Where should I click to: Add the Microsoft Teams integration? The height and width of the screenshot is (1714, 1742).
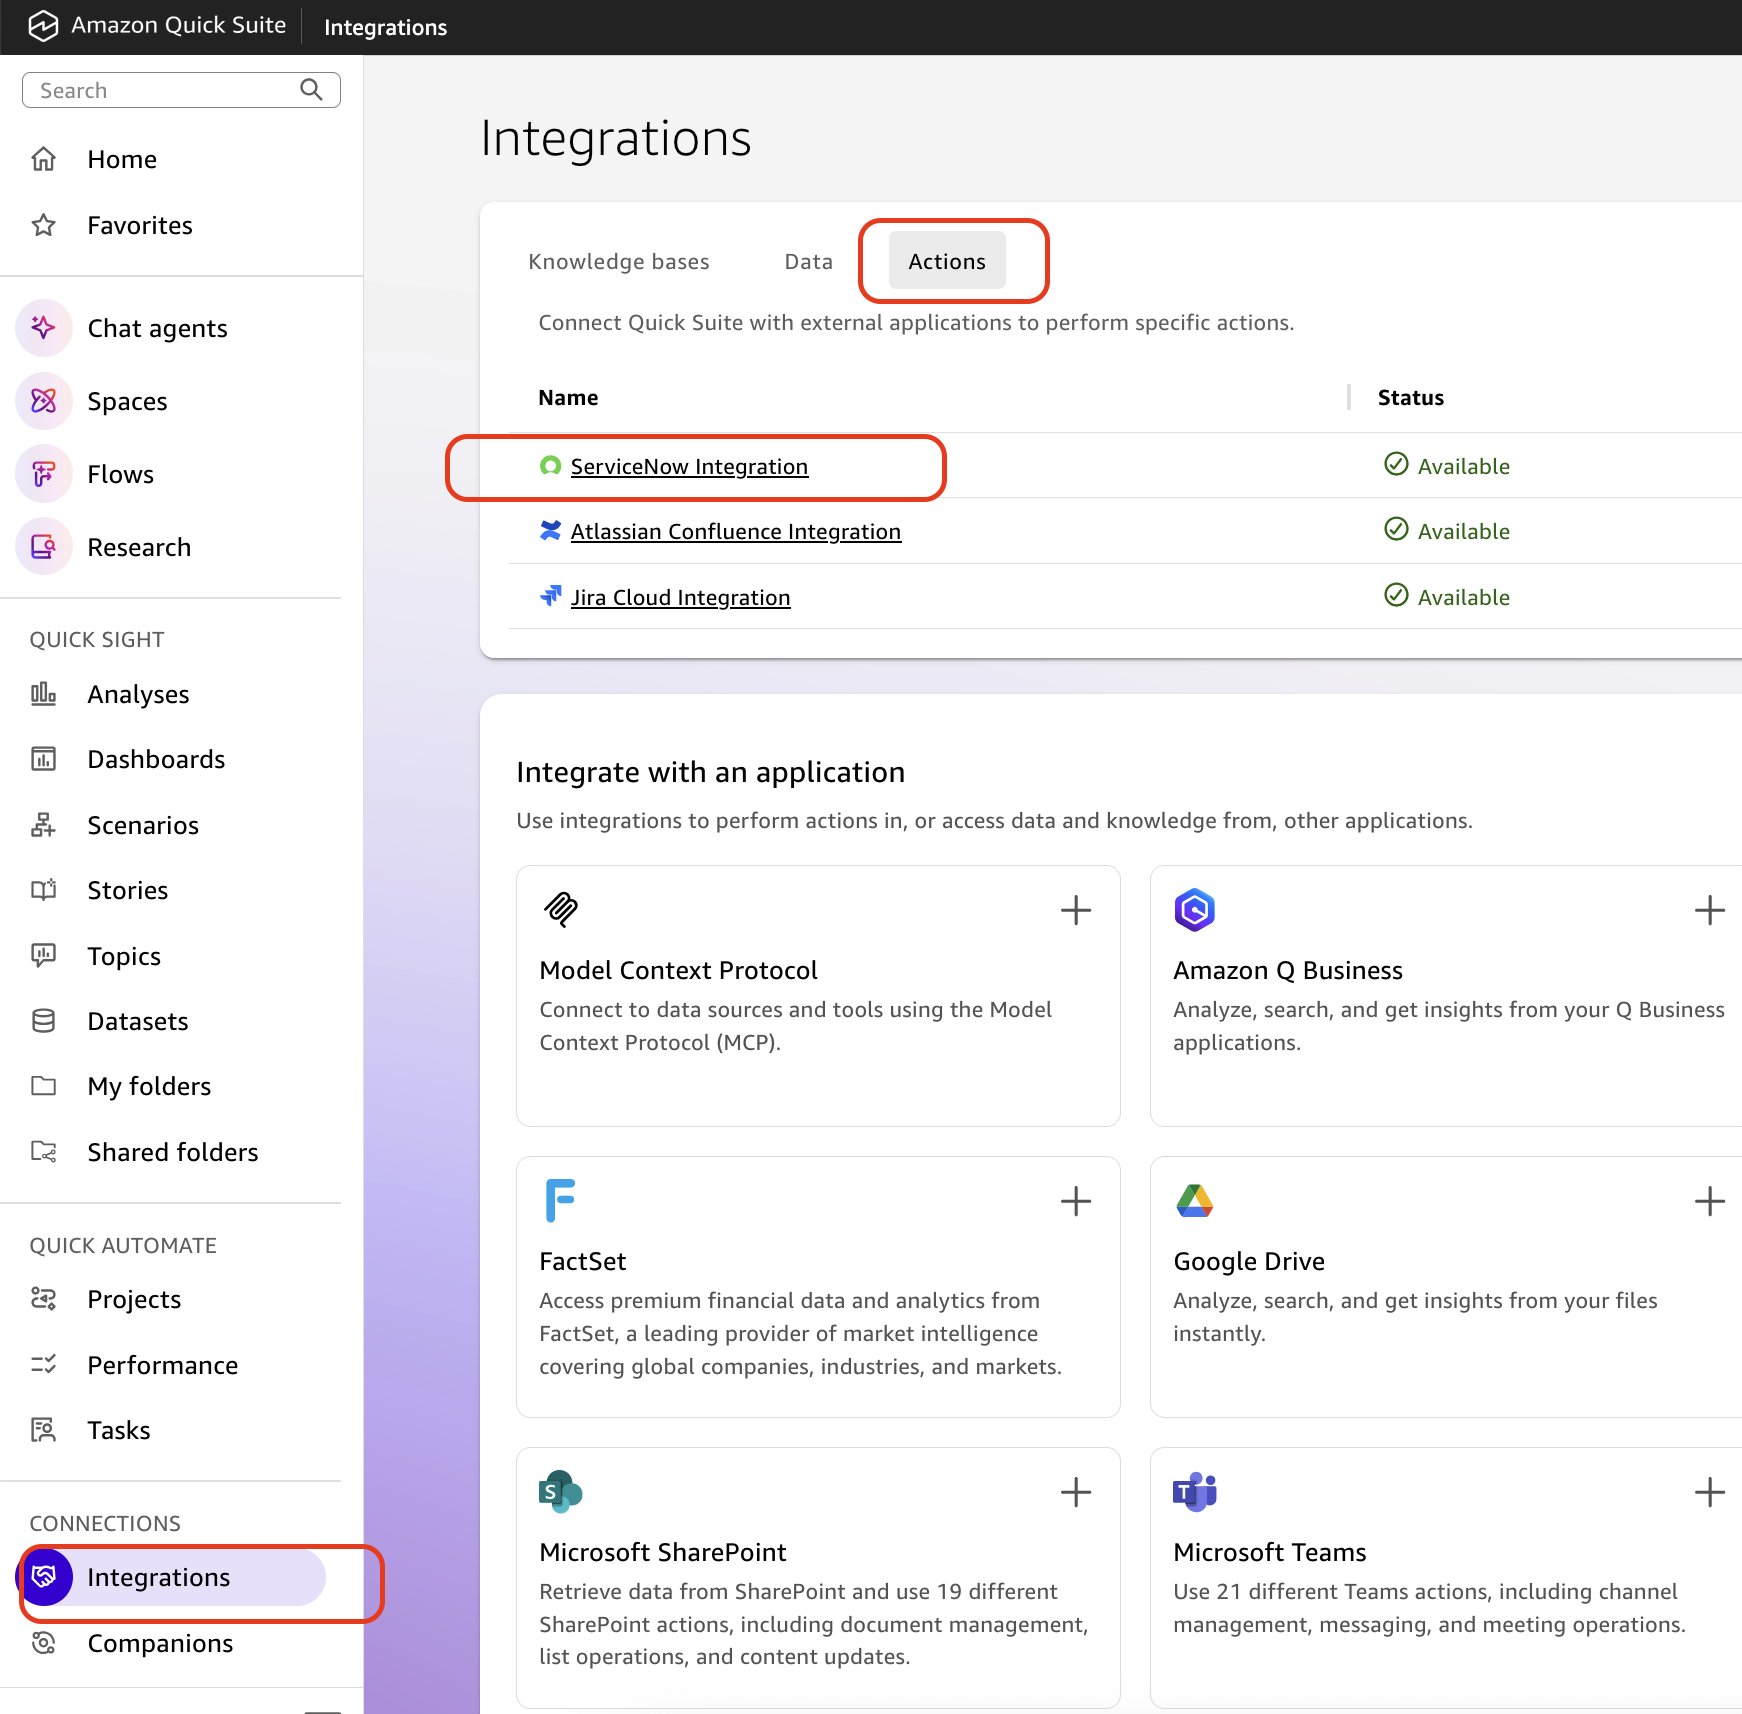1710,1493
